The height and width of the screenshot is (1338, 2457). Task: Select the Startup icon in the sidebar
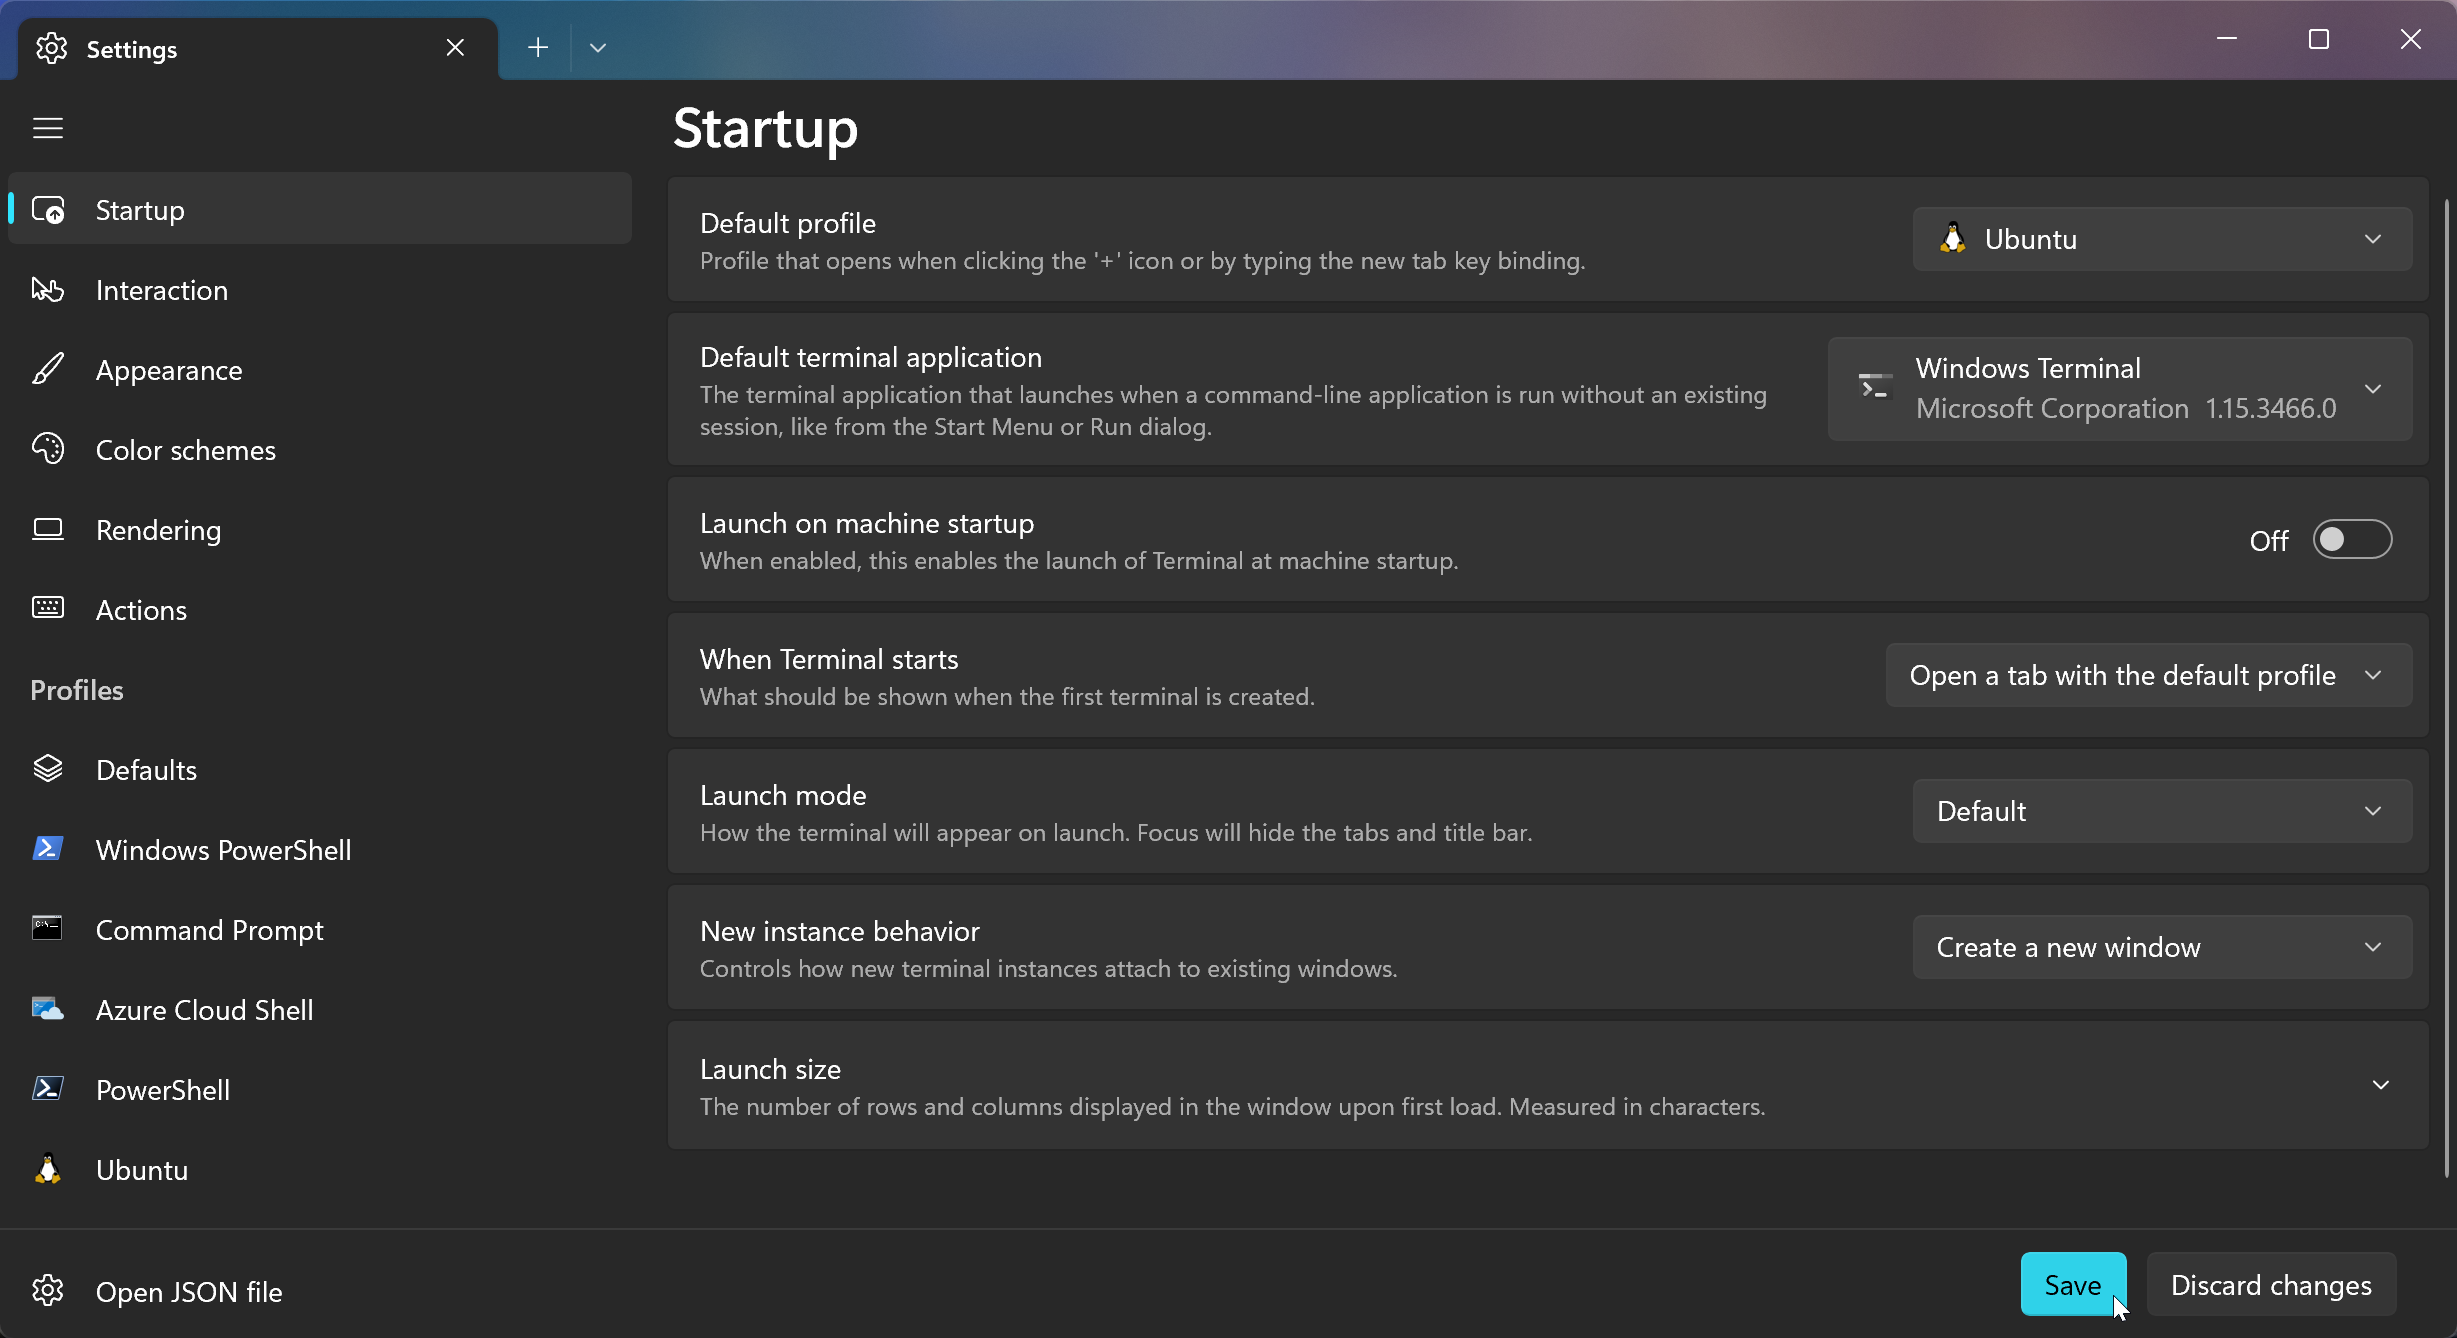[x=49, y=209]
